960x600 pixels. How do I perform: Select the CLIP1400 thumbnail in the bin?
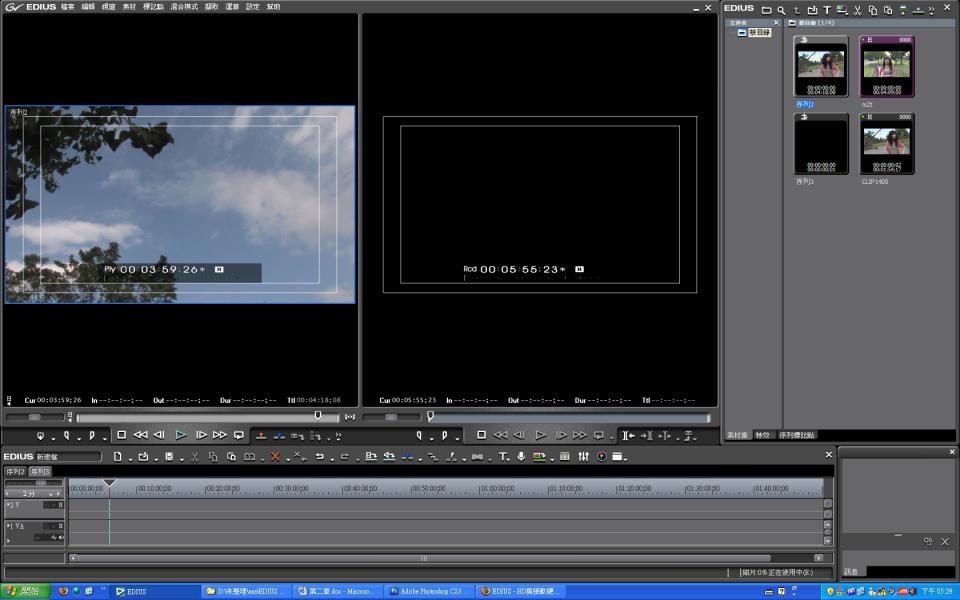tap(887, 144)
